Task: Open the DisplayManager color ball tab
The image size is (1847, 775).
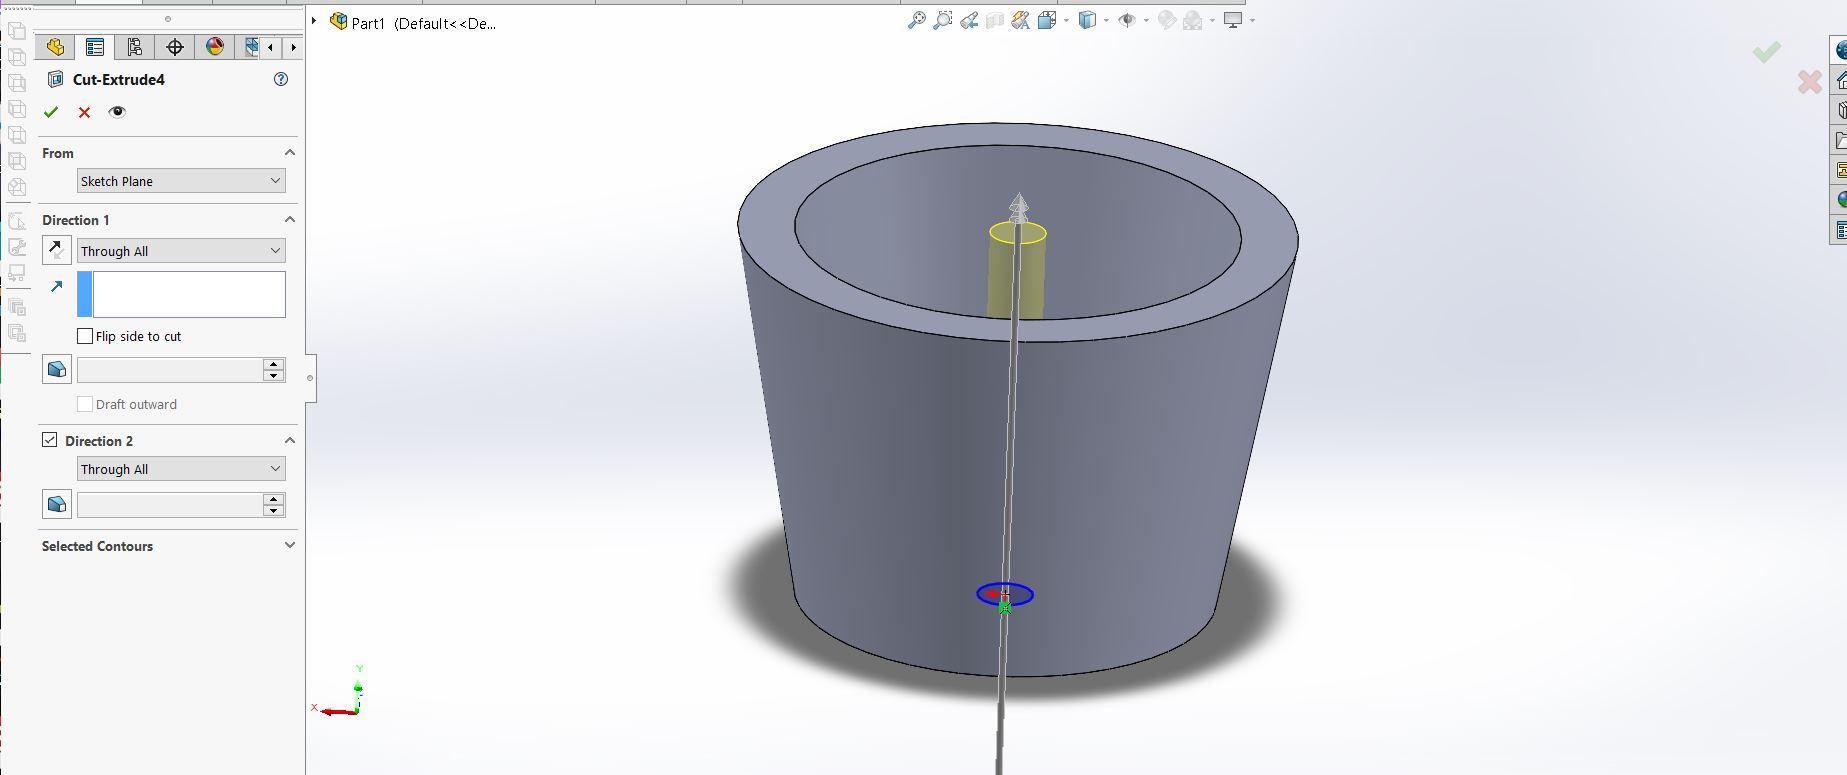Action: 214,47
